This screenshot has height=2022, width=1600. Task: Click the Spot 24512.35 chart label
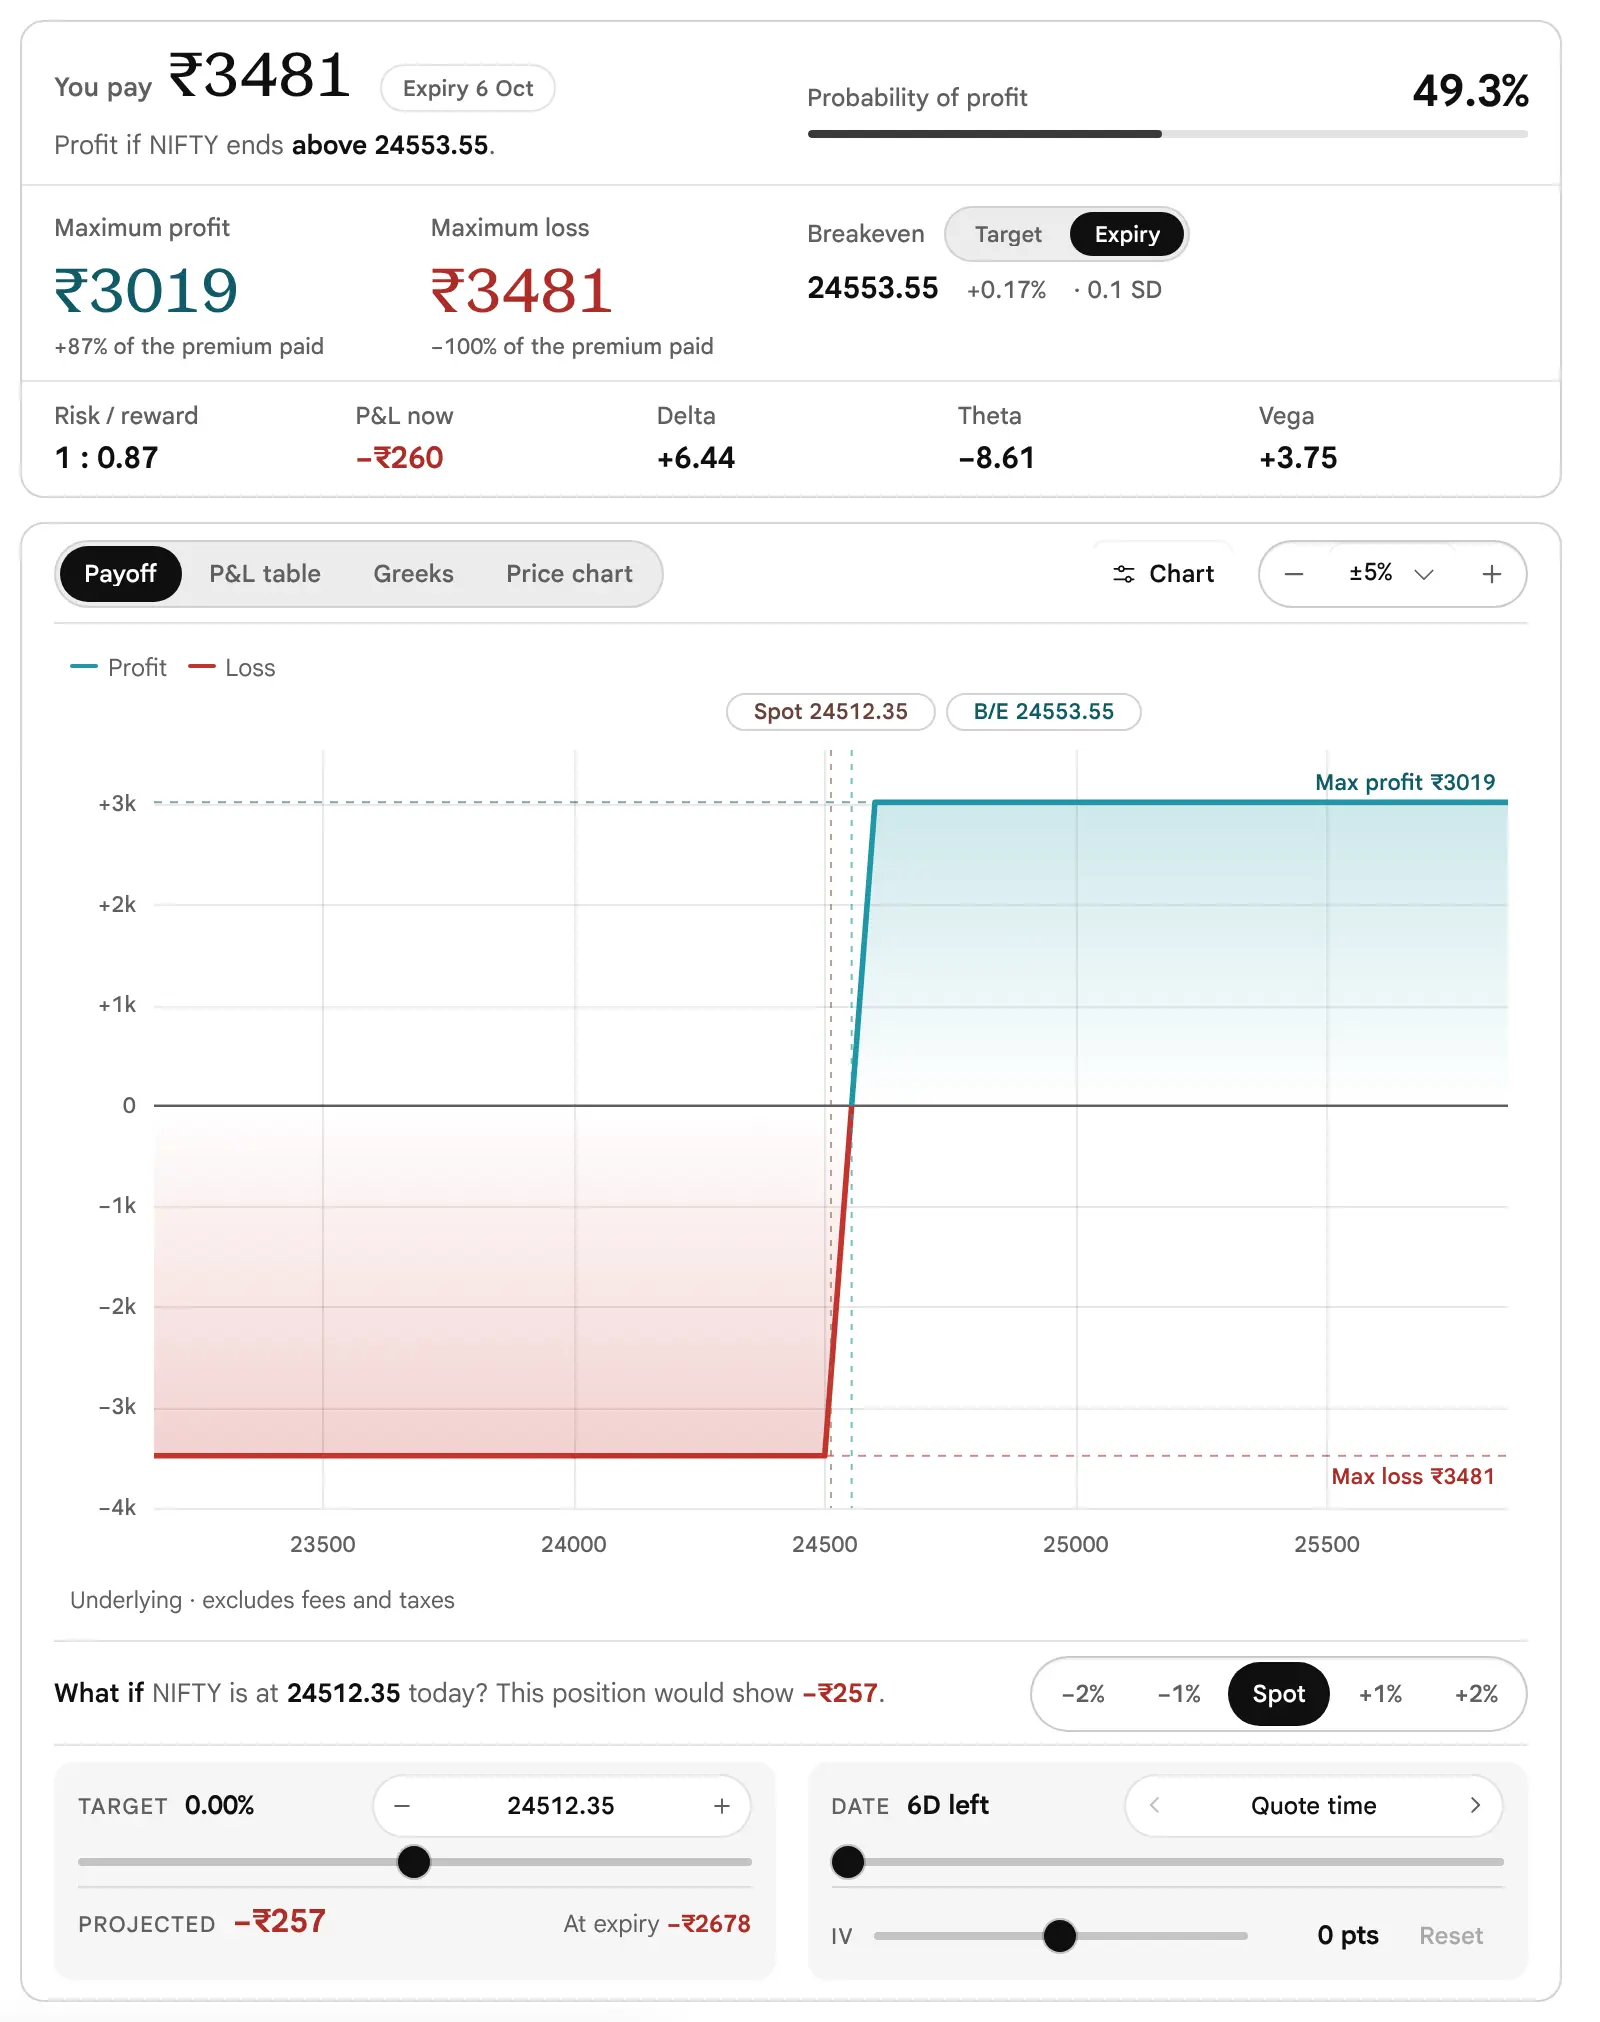[x=831, y=712]
